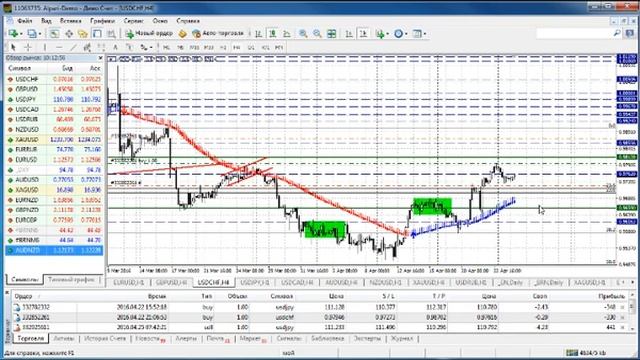Select the M1 timeframe button
Screen dimensions: 640x360
click(x=166, y=47)
